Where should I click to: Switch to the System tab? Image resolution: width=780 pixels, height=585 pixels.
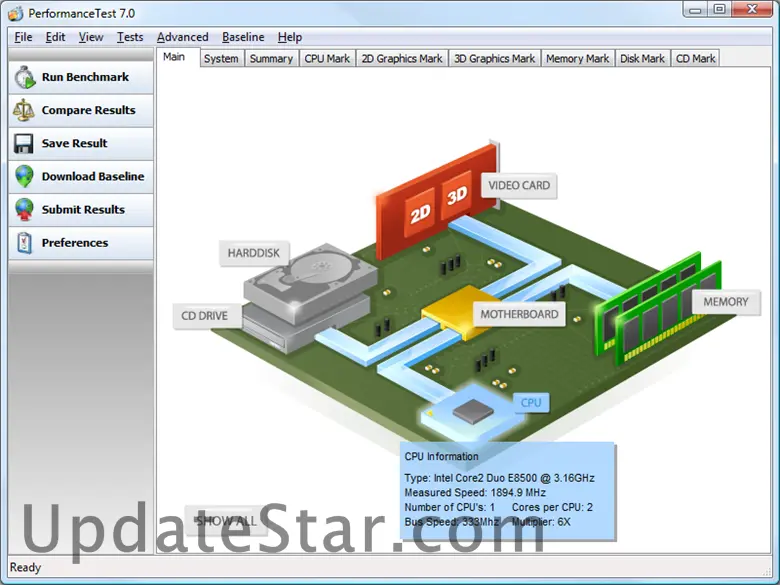coord(221,59)
